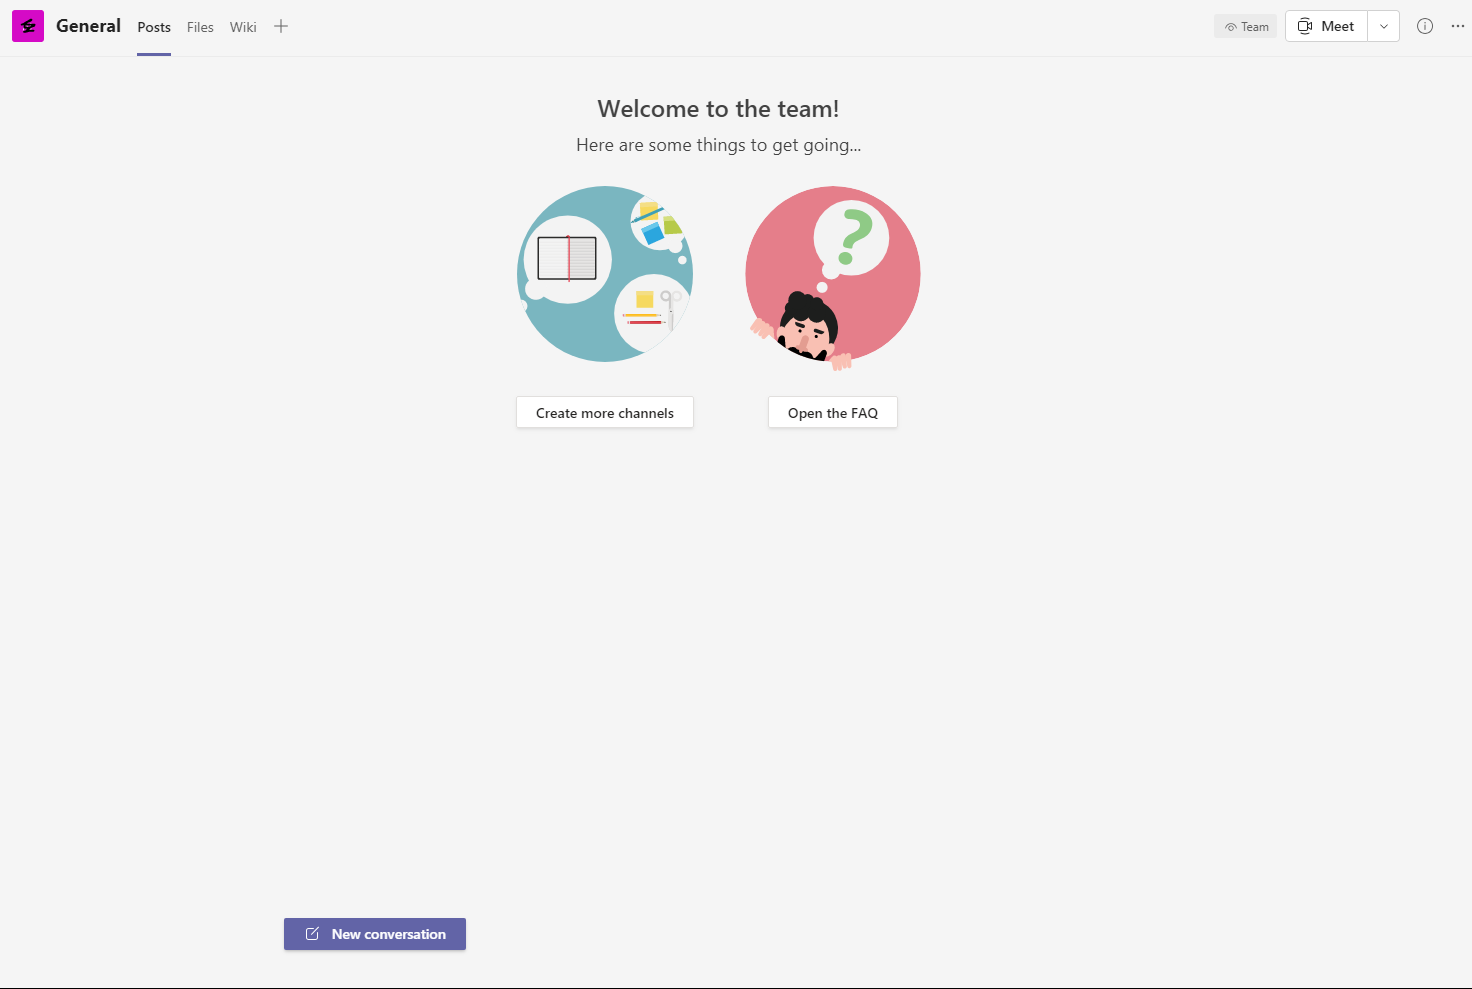Screen dimensions: 1472x989
Task: Select the Posts tab
Action: (153, 27)
